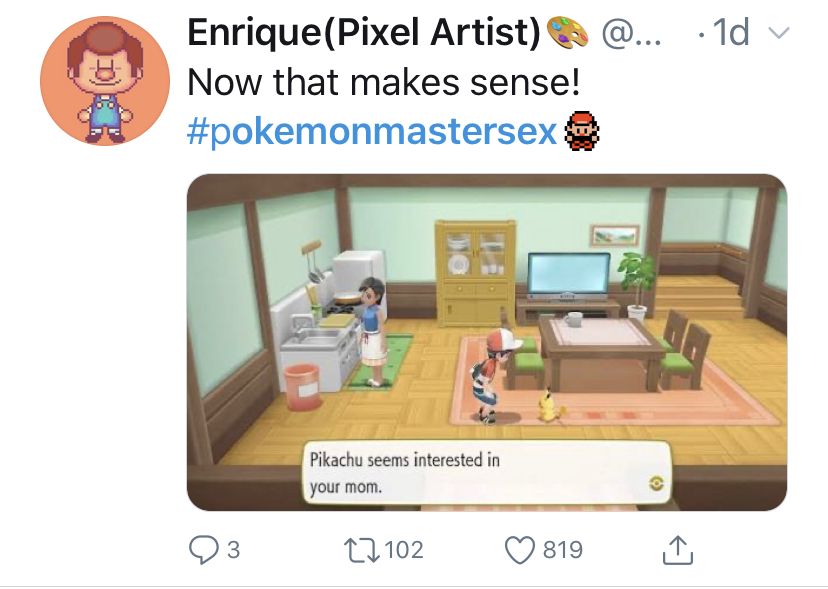This screenshot has width=828, height=589.
Task: Click the "Now that makes sense!" tweet text
Action: pyautogui.click(x=383, y=82)
